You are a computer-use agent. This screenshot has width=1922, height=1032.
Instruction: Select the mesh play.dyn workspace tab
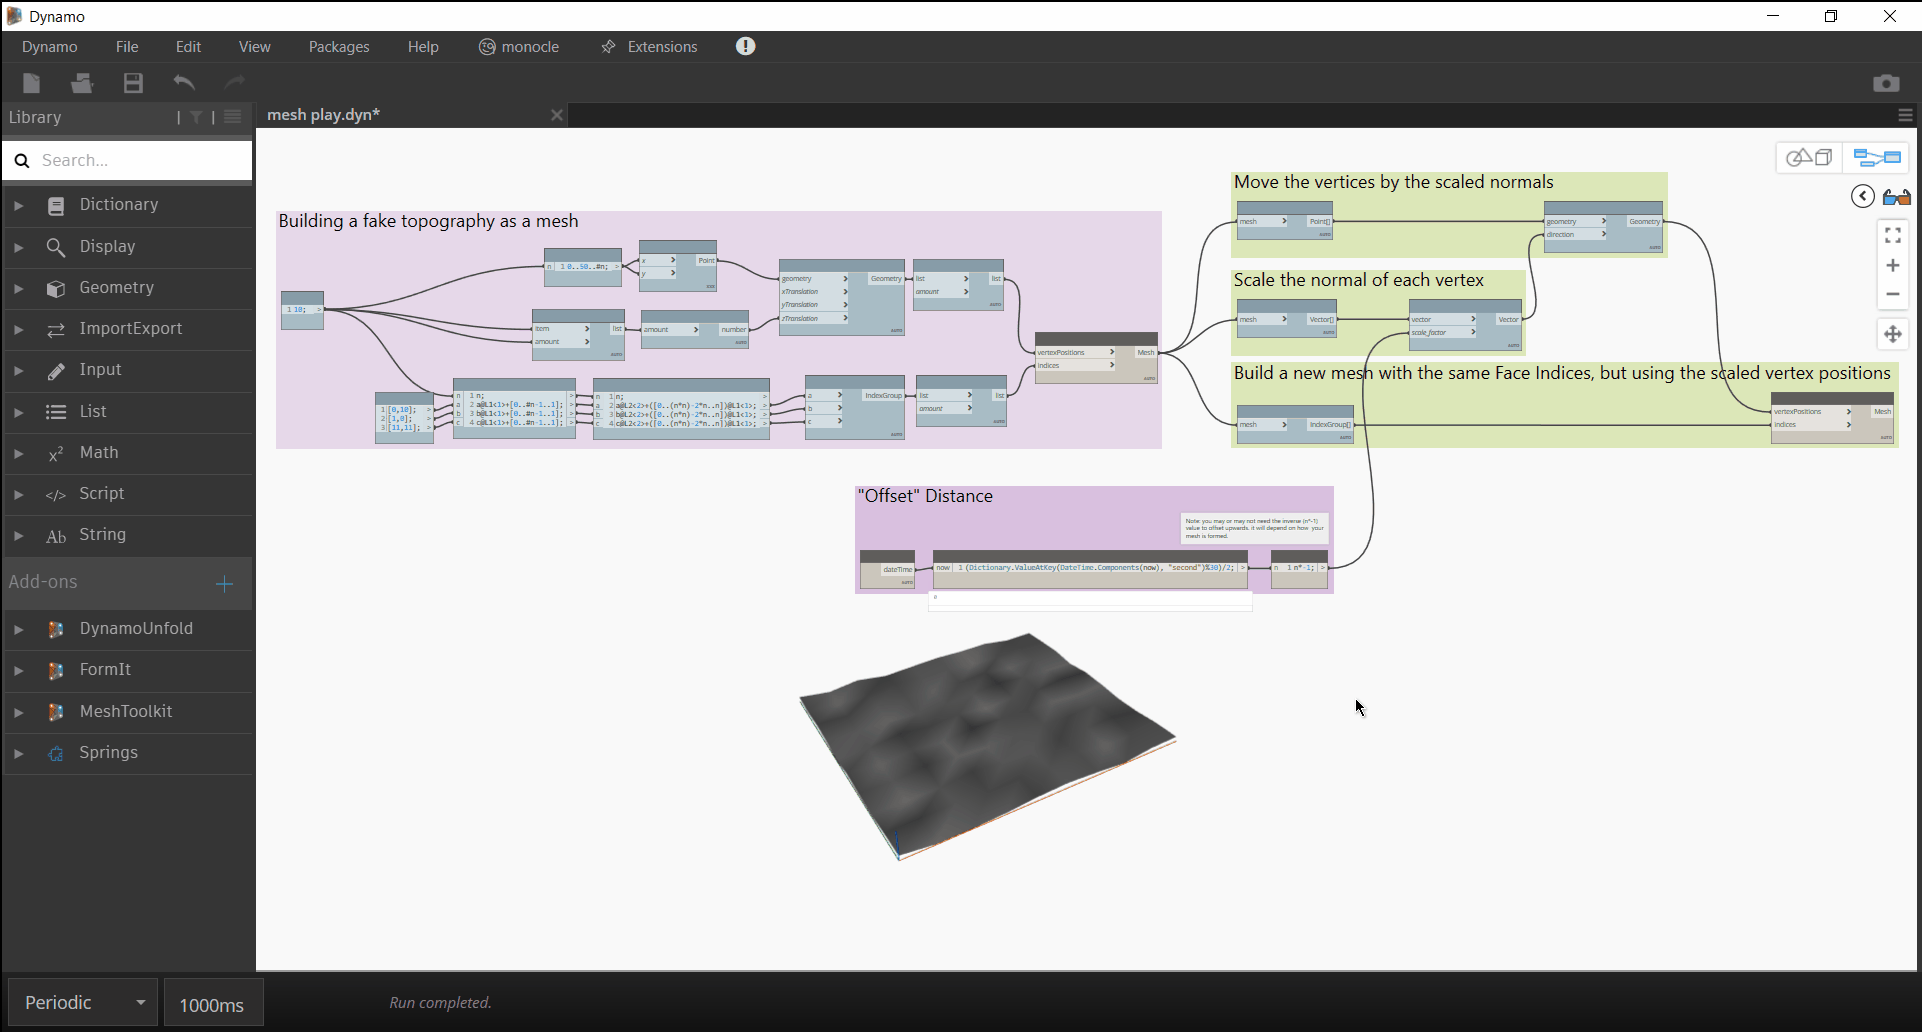point(412,115)
